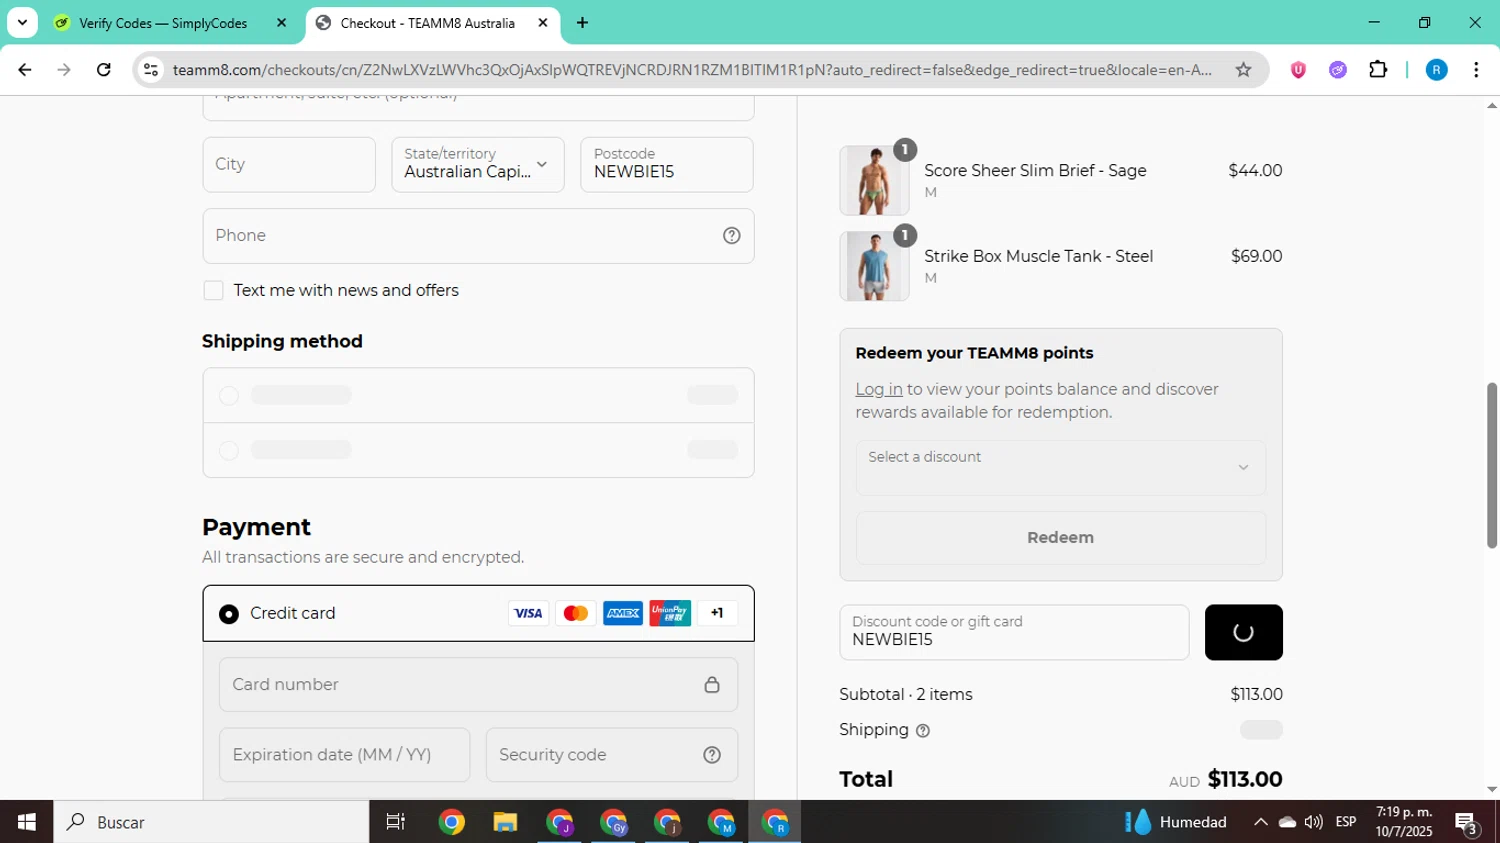Click the Security code help icon
Screen dimensions: 1500x843
[x=712, y=755]
